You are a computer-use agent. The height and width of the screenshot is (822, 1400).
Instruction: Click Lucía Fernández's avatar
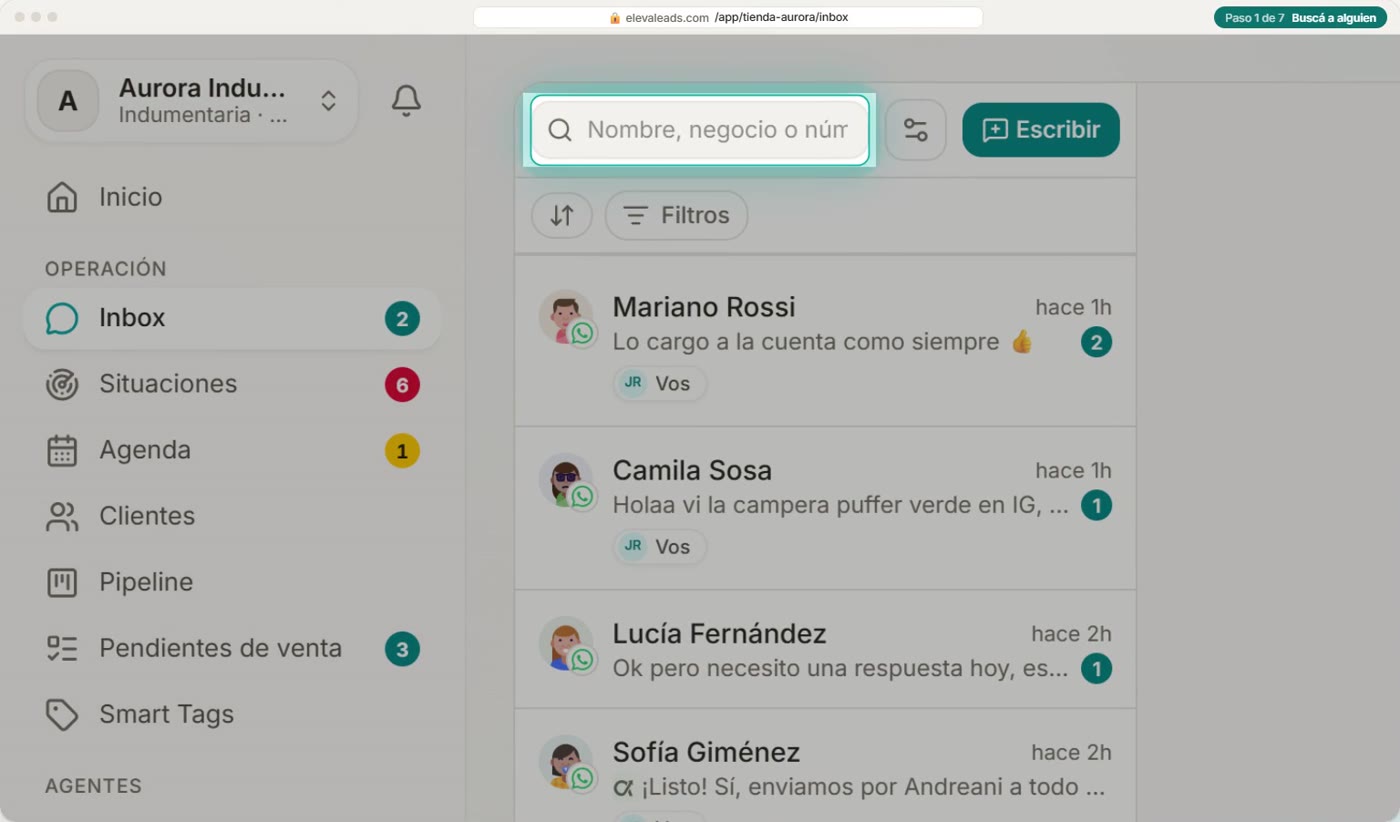point(566,644)
